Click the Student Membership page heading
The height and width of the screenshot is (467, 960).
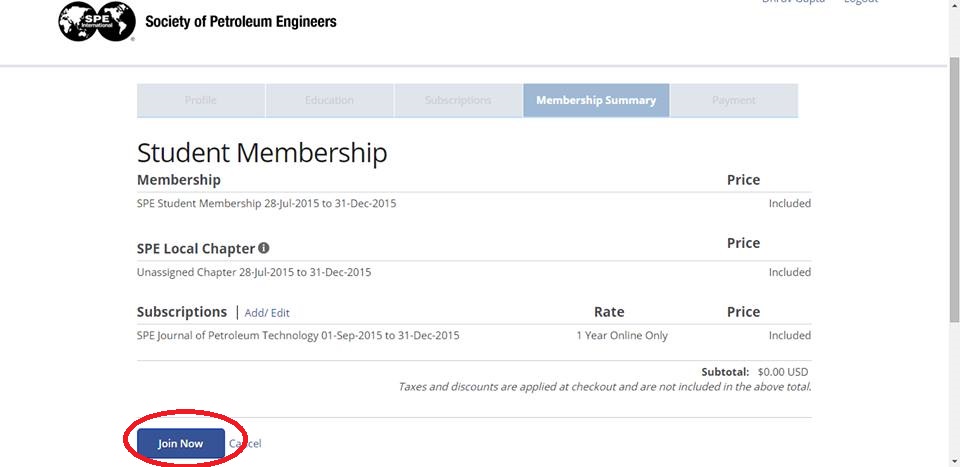(261, 153)
